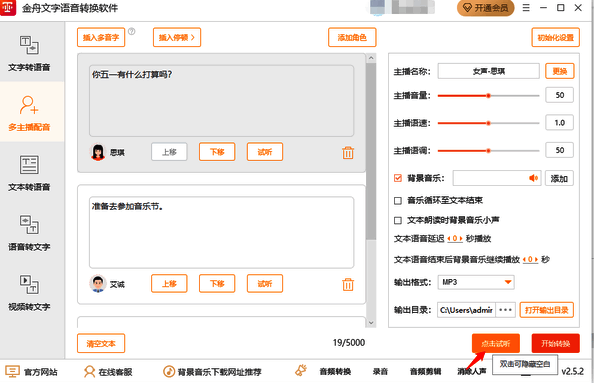
Task: Adjust the 主播语速 slider
Action: click(x=488, y=123)
